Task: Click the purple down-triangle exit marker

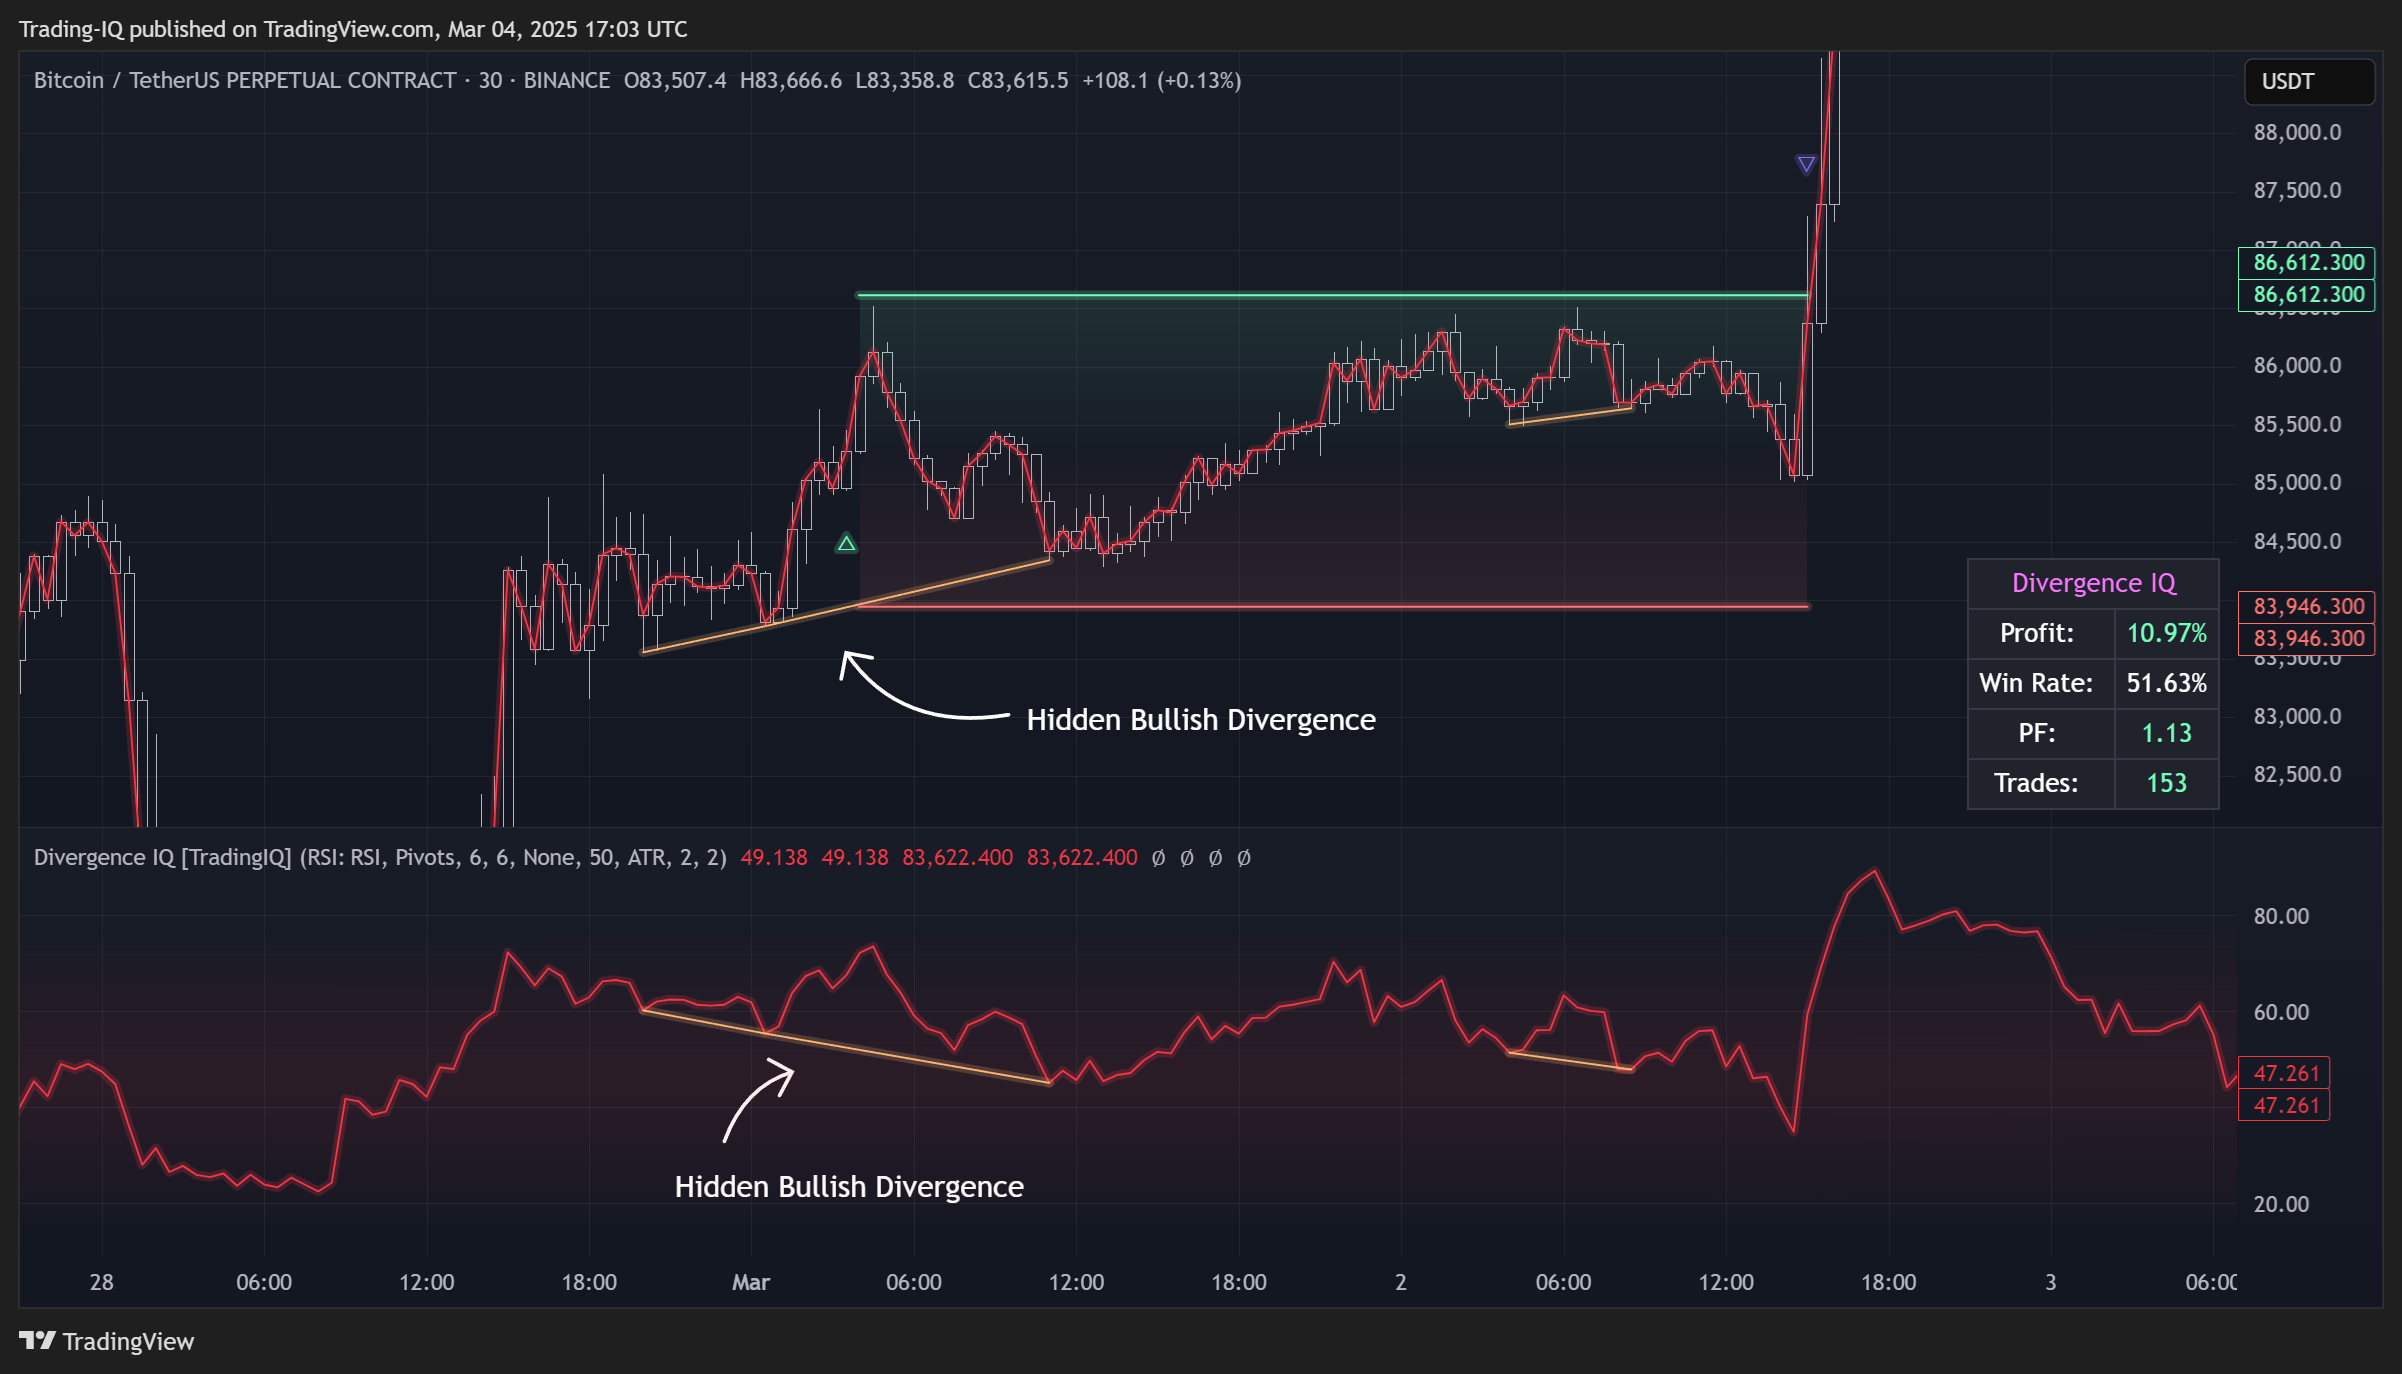Action: [x=1805, y=164]
